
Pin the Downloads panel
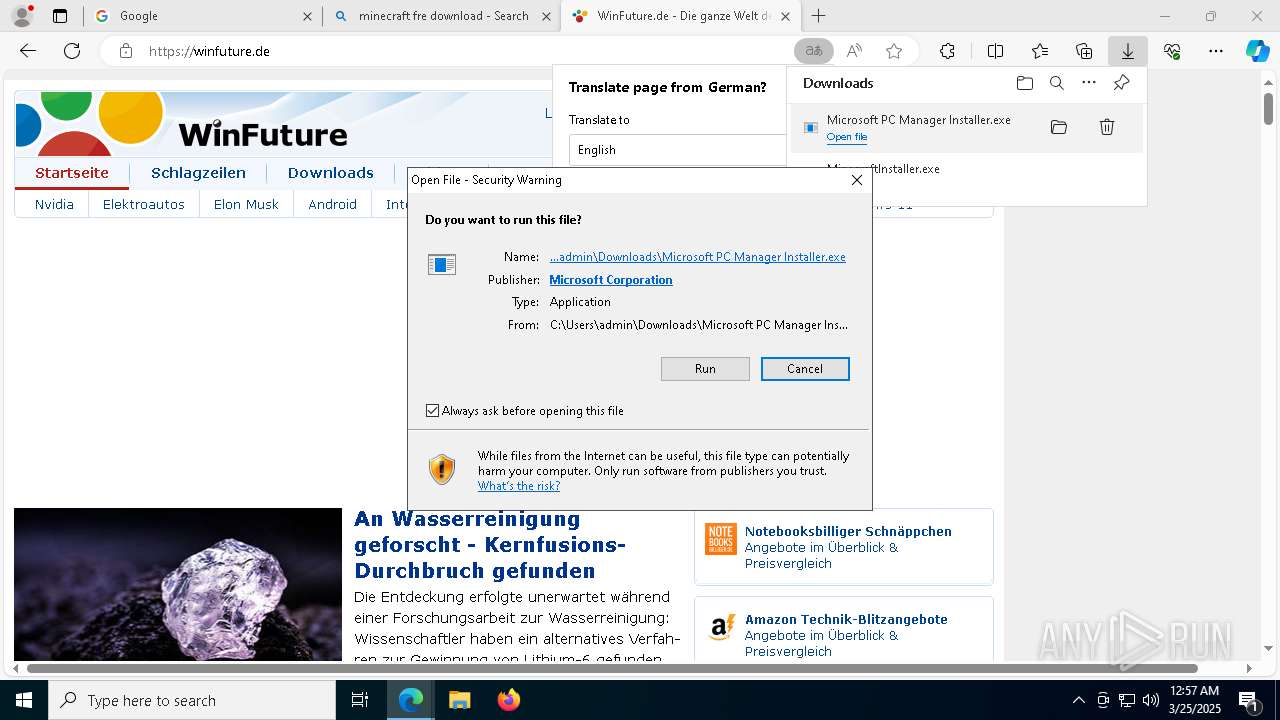point(1121,83)
